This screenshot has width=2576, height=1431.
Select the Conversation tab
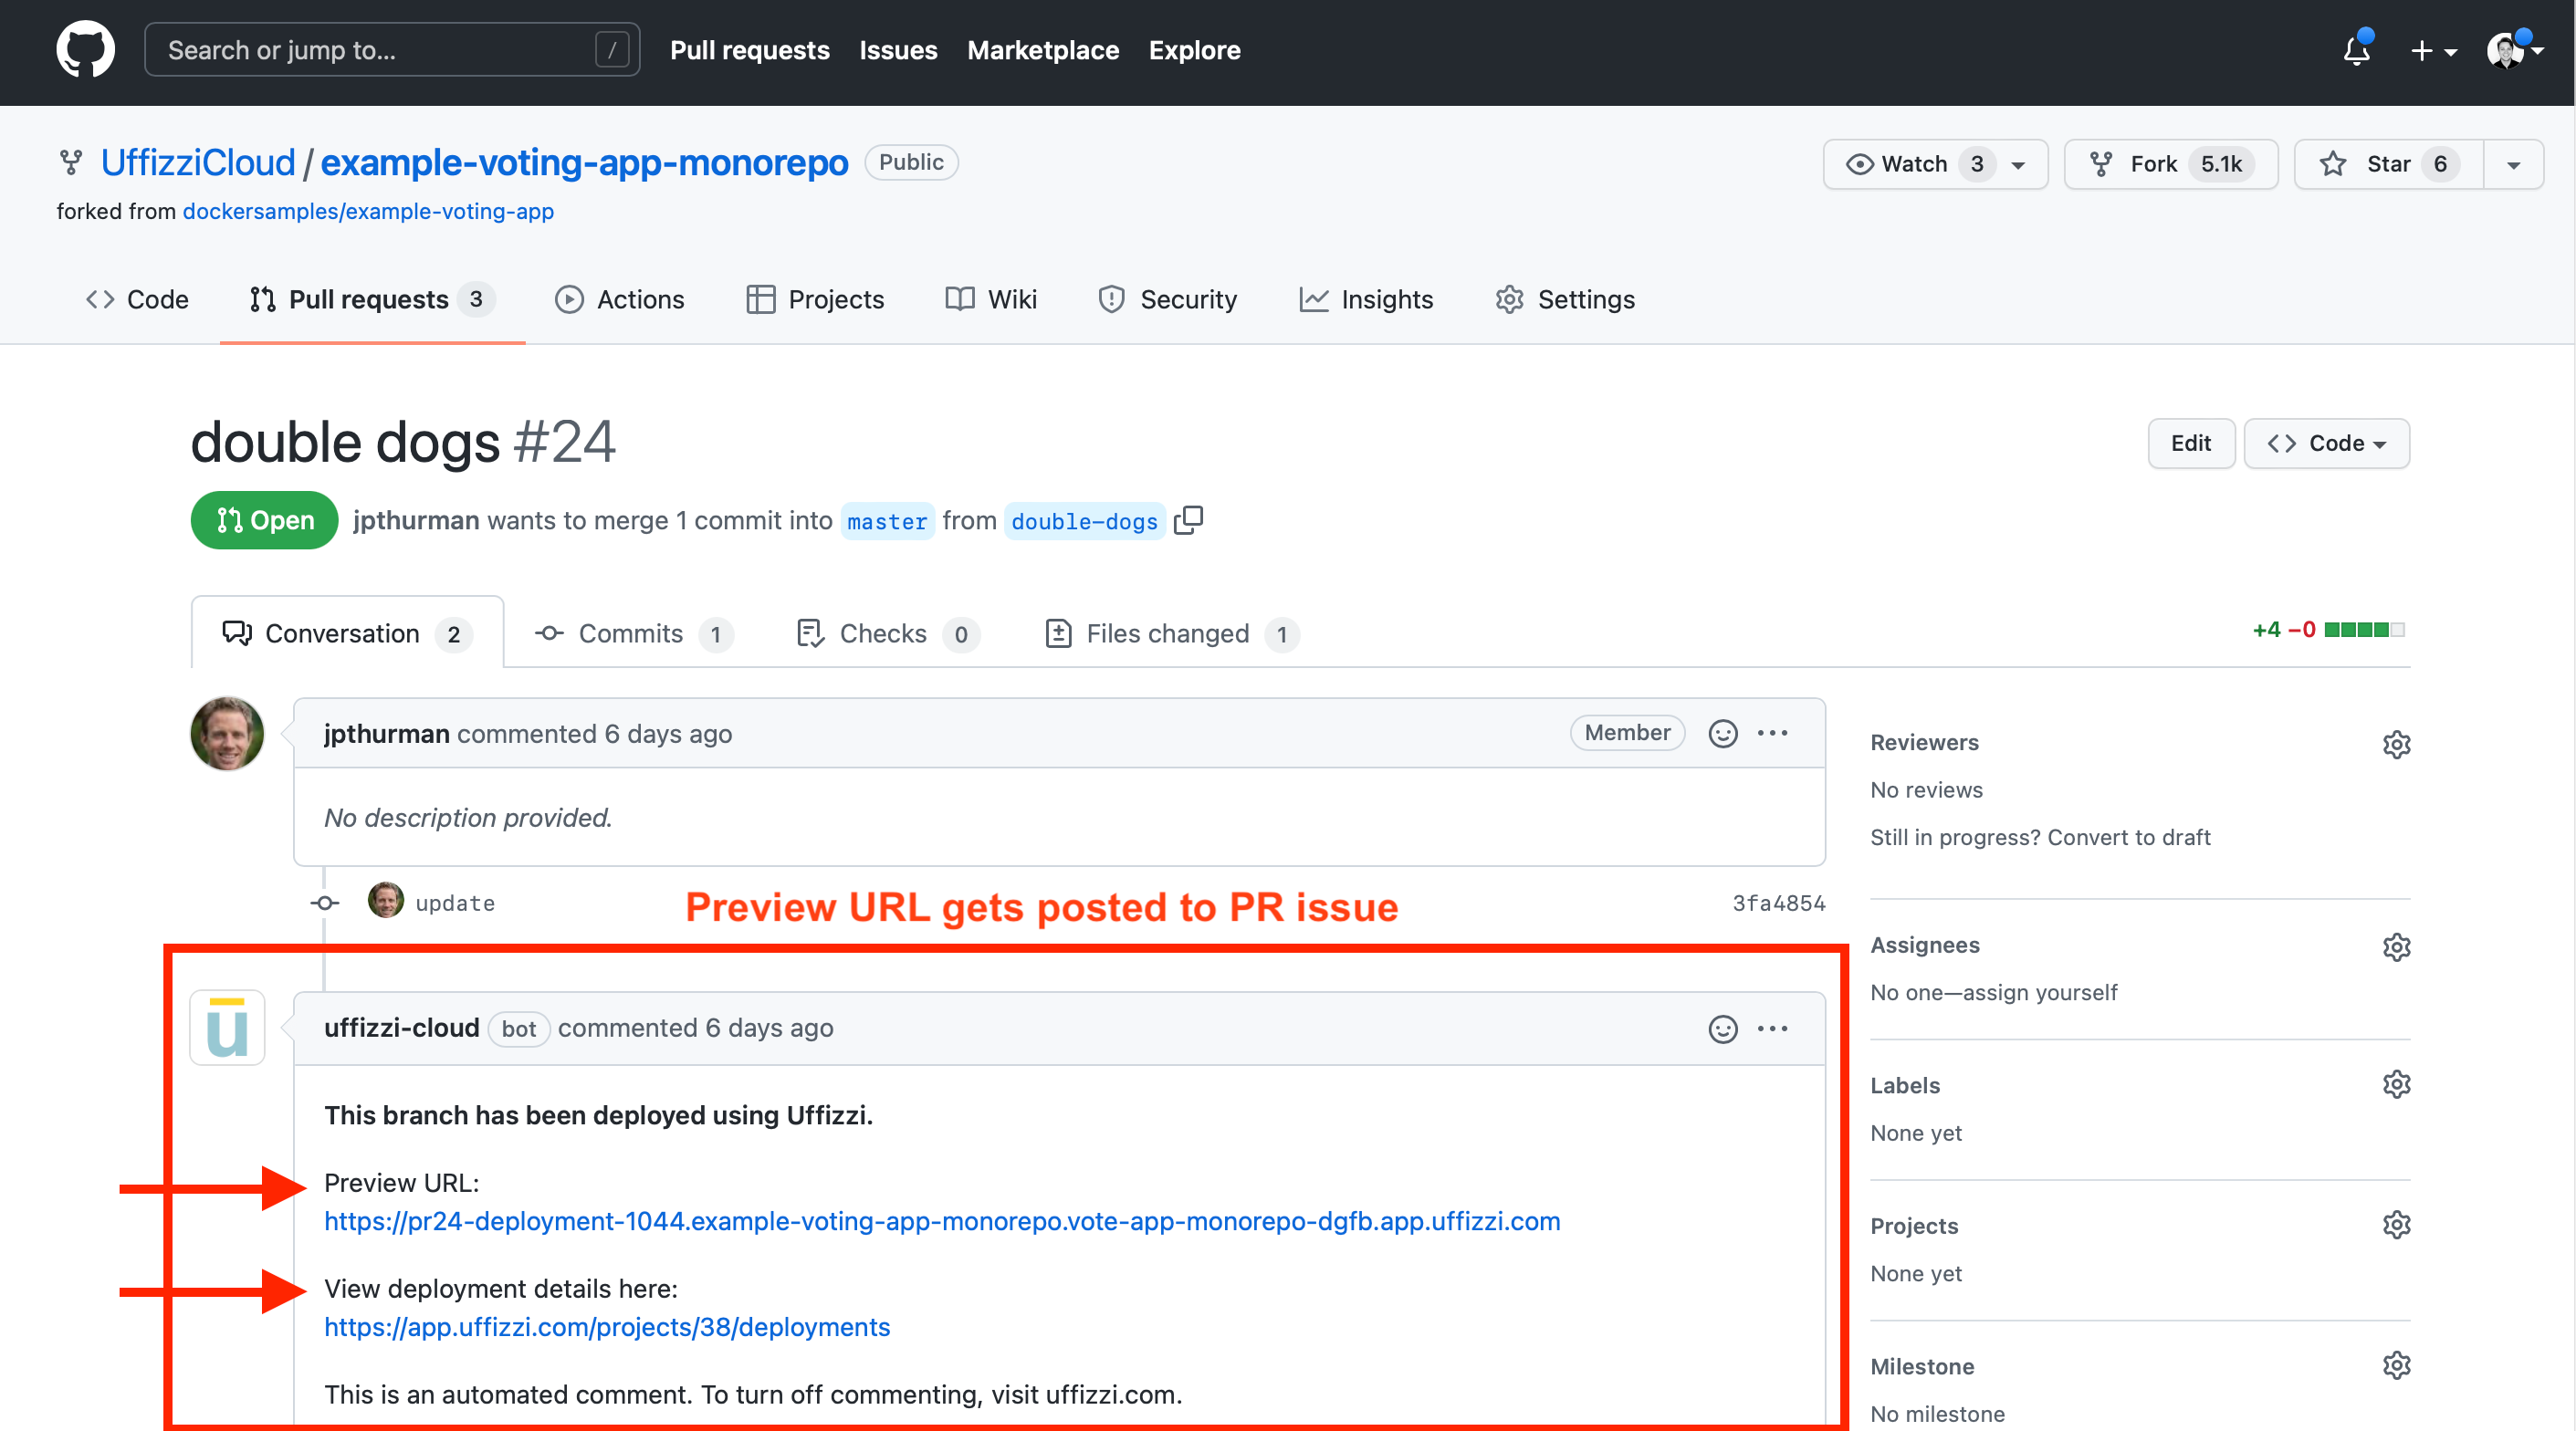point(347,633)
